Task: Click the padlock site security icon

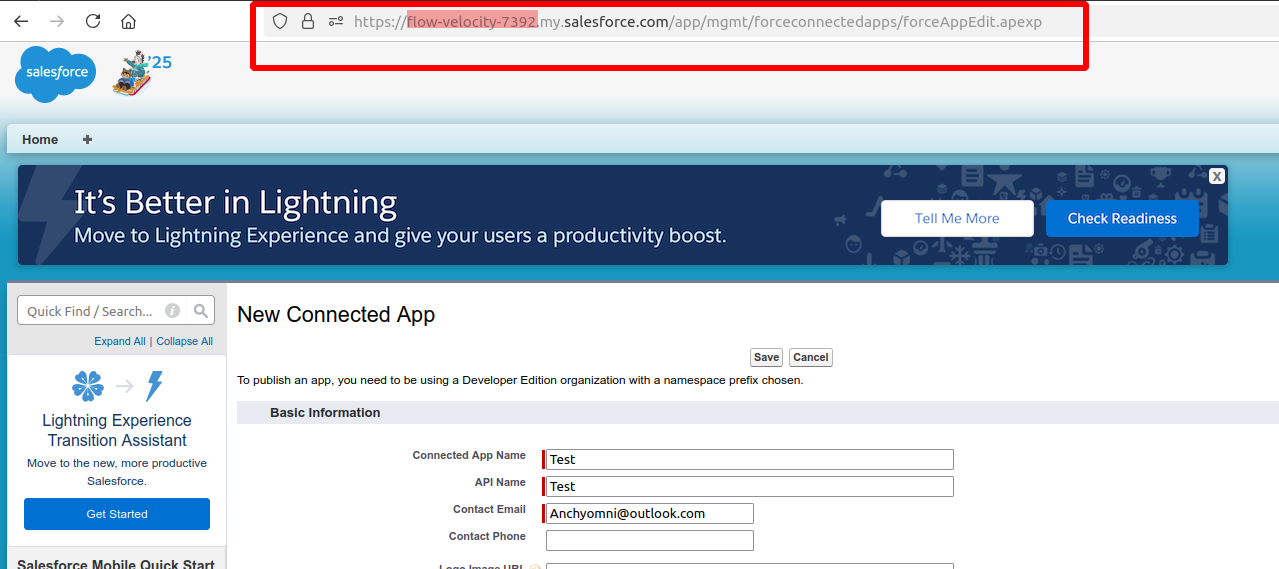Action: 308,21
